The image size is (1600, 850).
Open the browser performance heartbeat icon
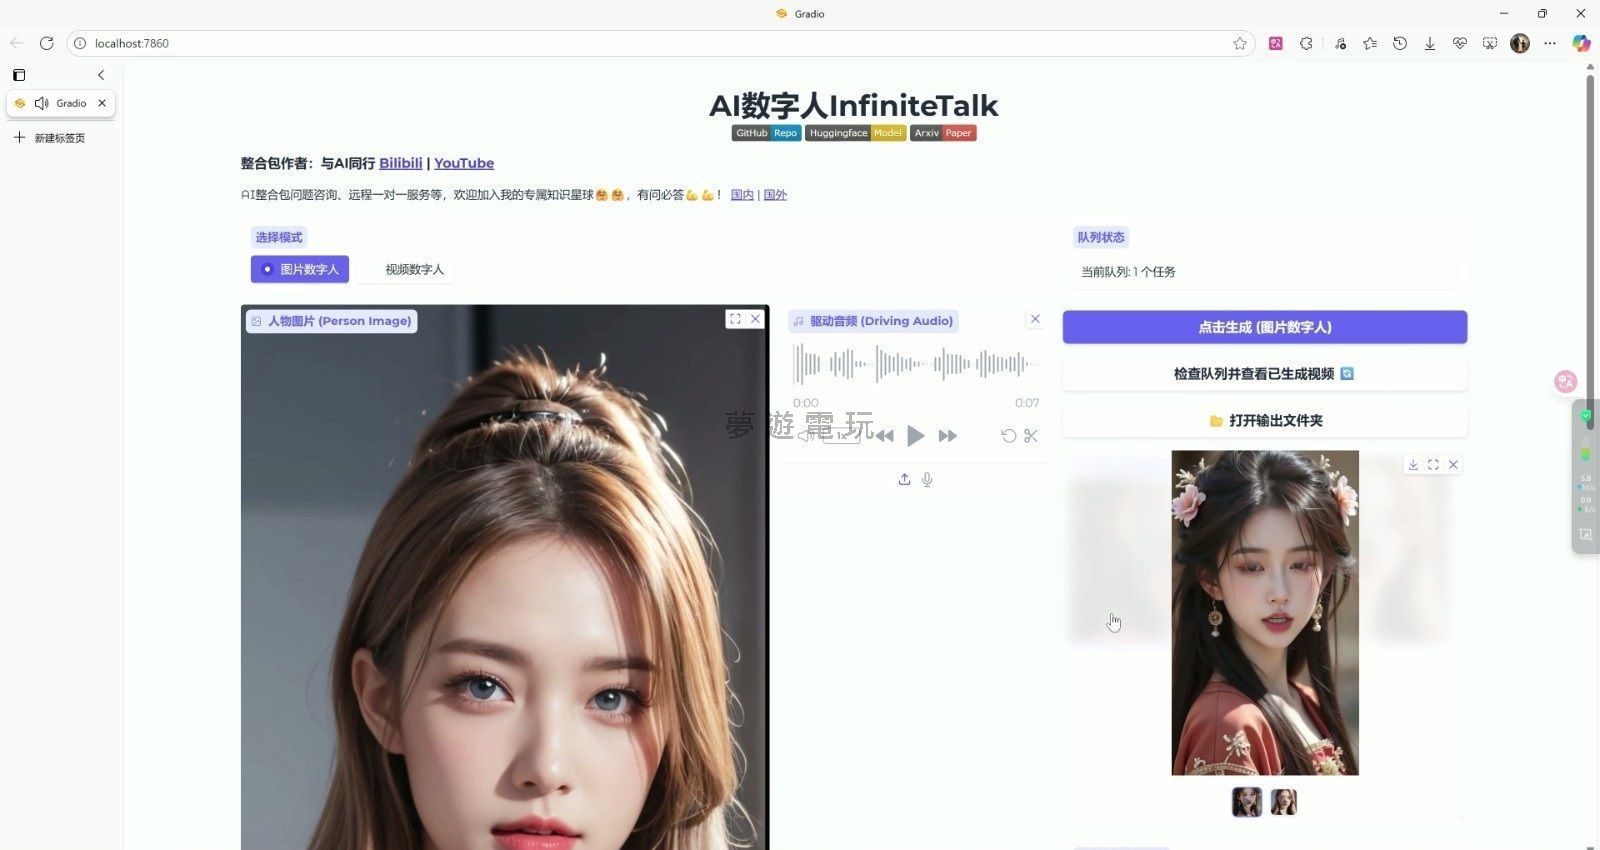tap(1460, 43)
